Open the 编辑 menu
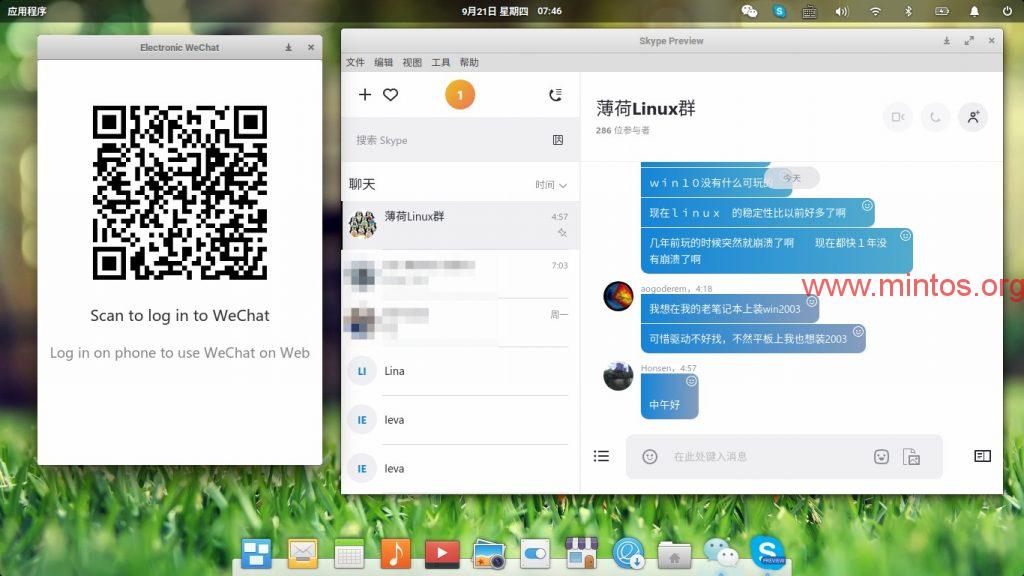The image size is (1024, 576). coord(383,62)
